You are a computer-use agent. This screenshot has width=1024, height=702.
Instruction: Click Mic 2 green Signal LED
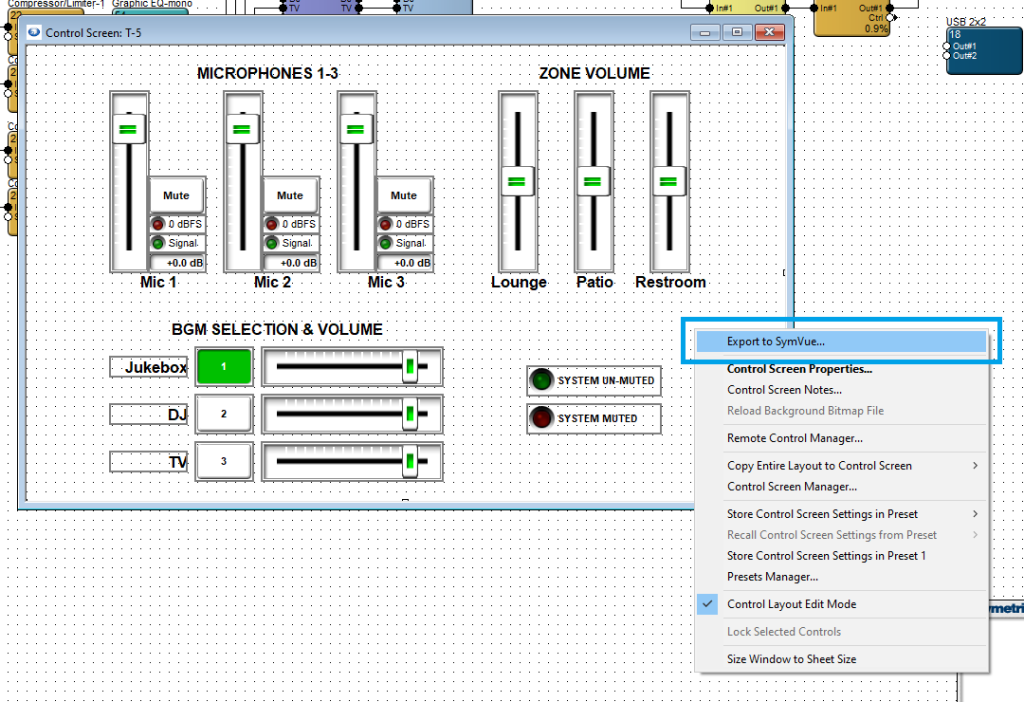[x=271, y=243]
